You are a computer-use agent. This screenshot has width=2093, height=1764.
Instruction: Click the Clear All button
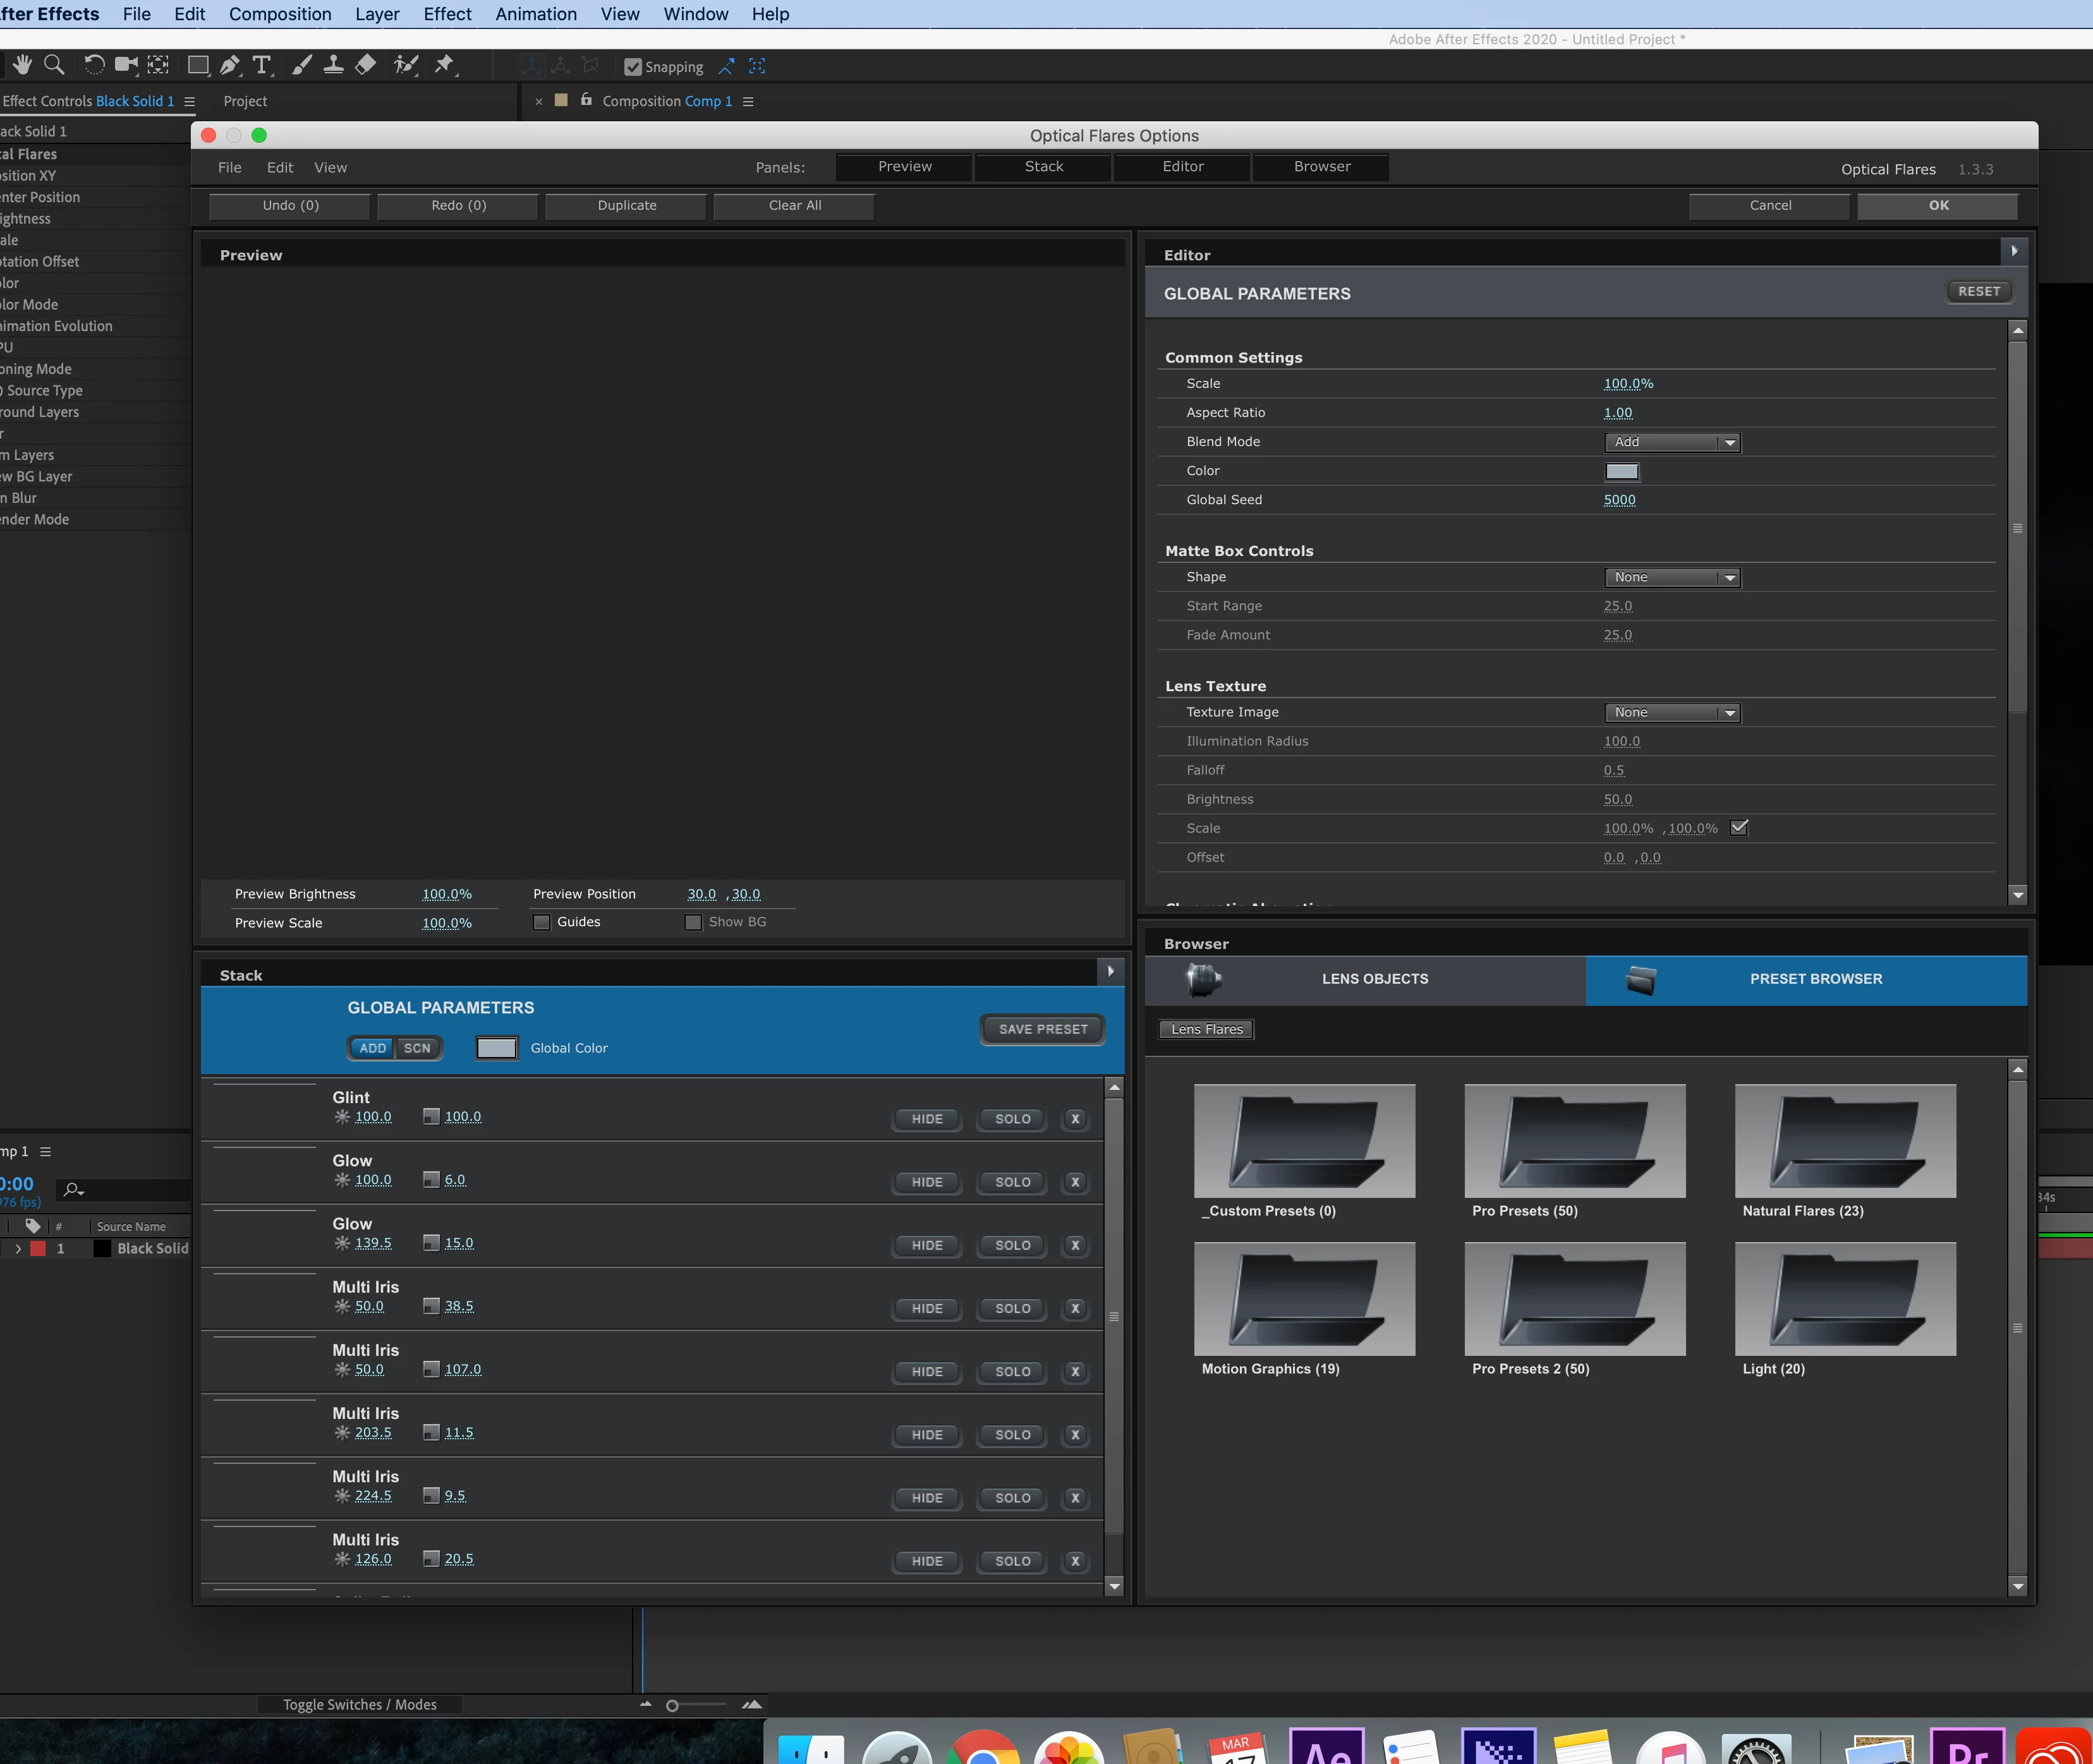click(x=794, y=205)
